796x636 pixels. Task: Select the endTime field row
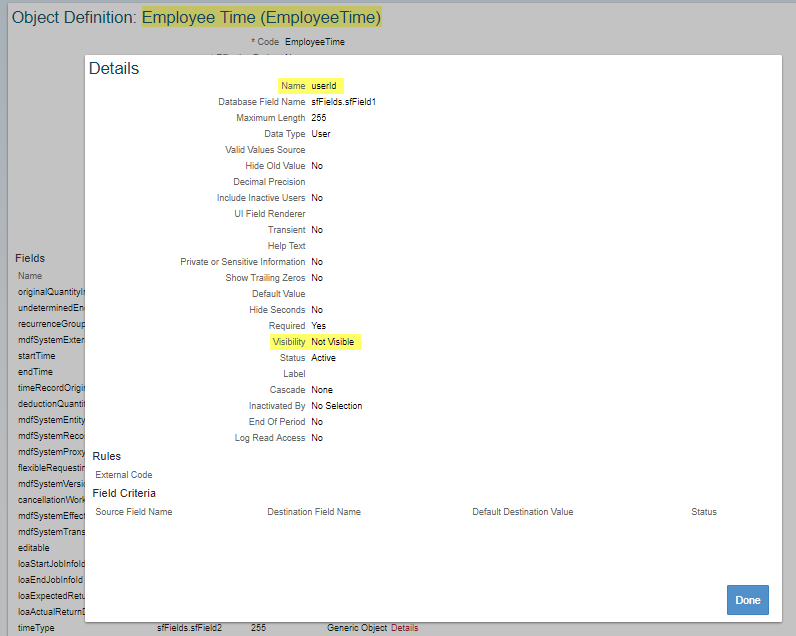pos(35,372)
